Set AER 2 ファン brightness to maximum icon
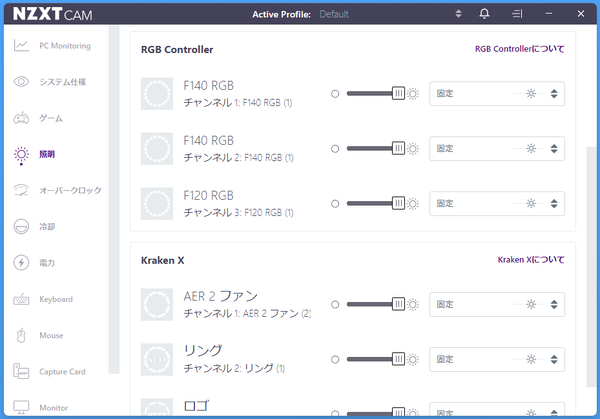Screen dimensions: 600x419 tap(412, 305)
